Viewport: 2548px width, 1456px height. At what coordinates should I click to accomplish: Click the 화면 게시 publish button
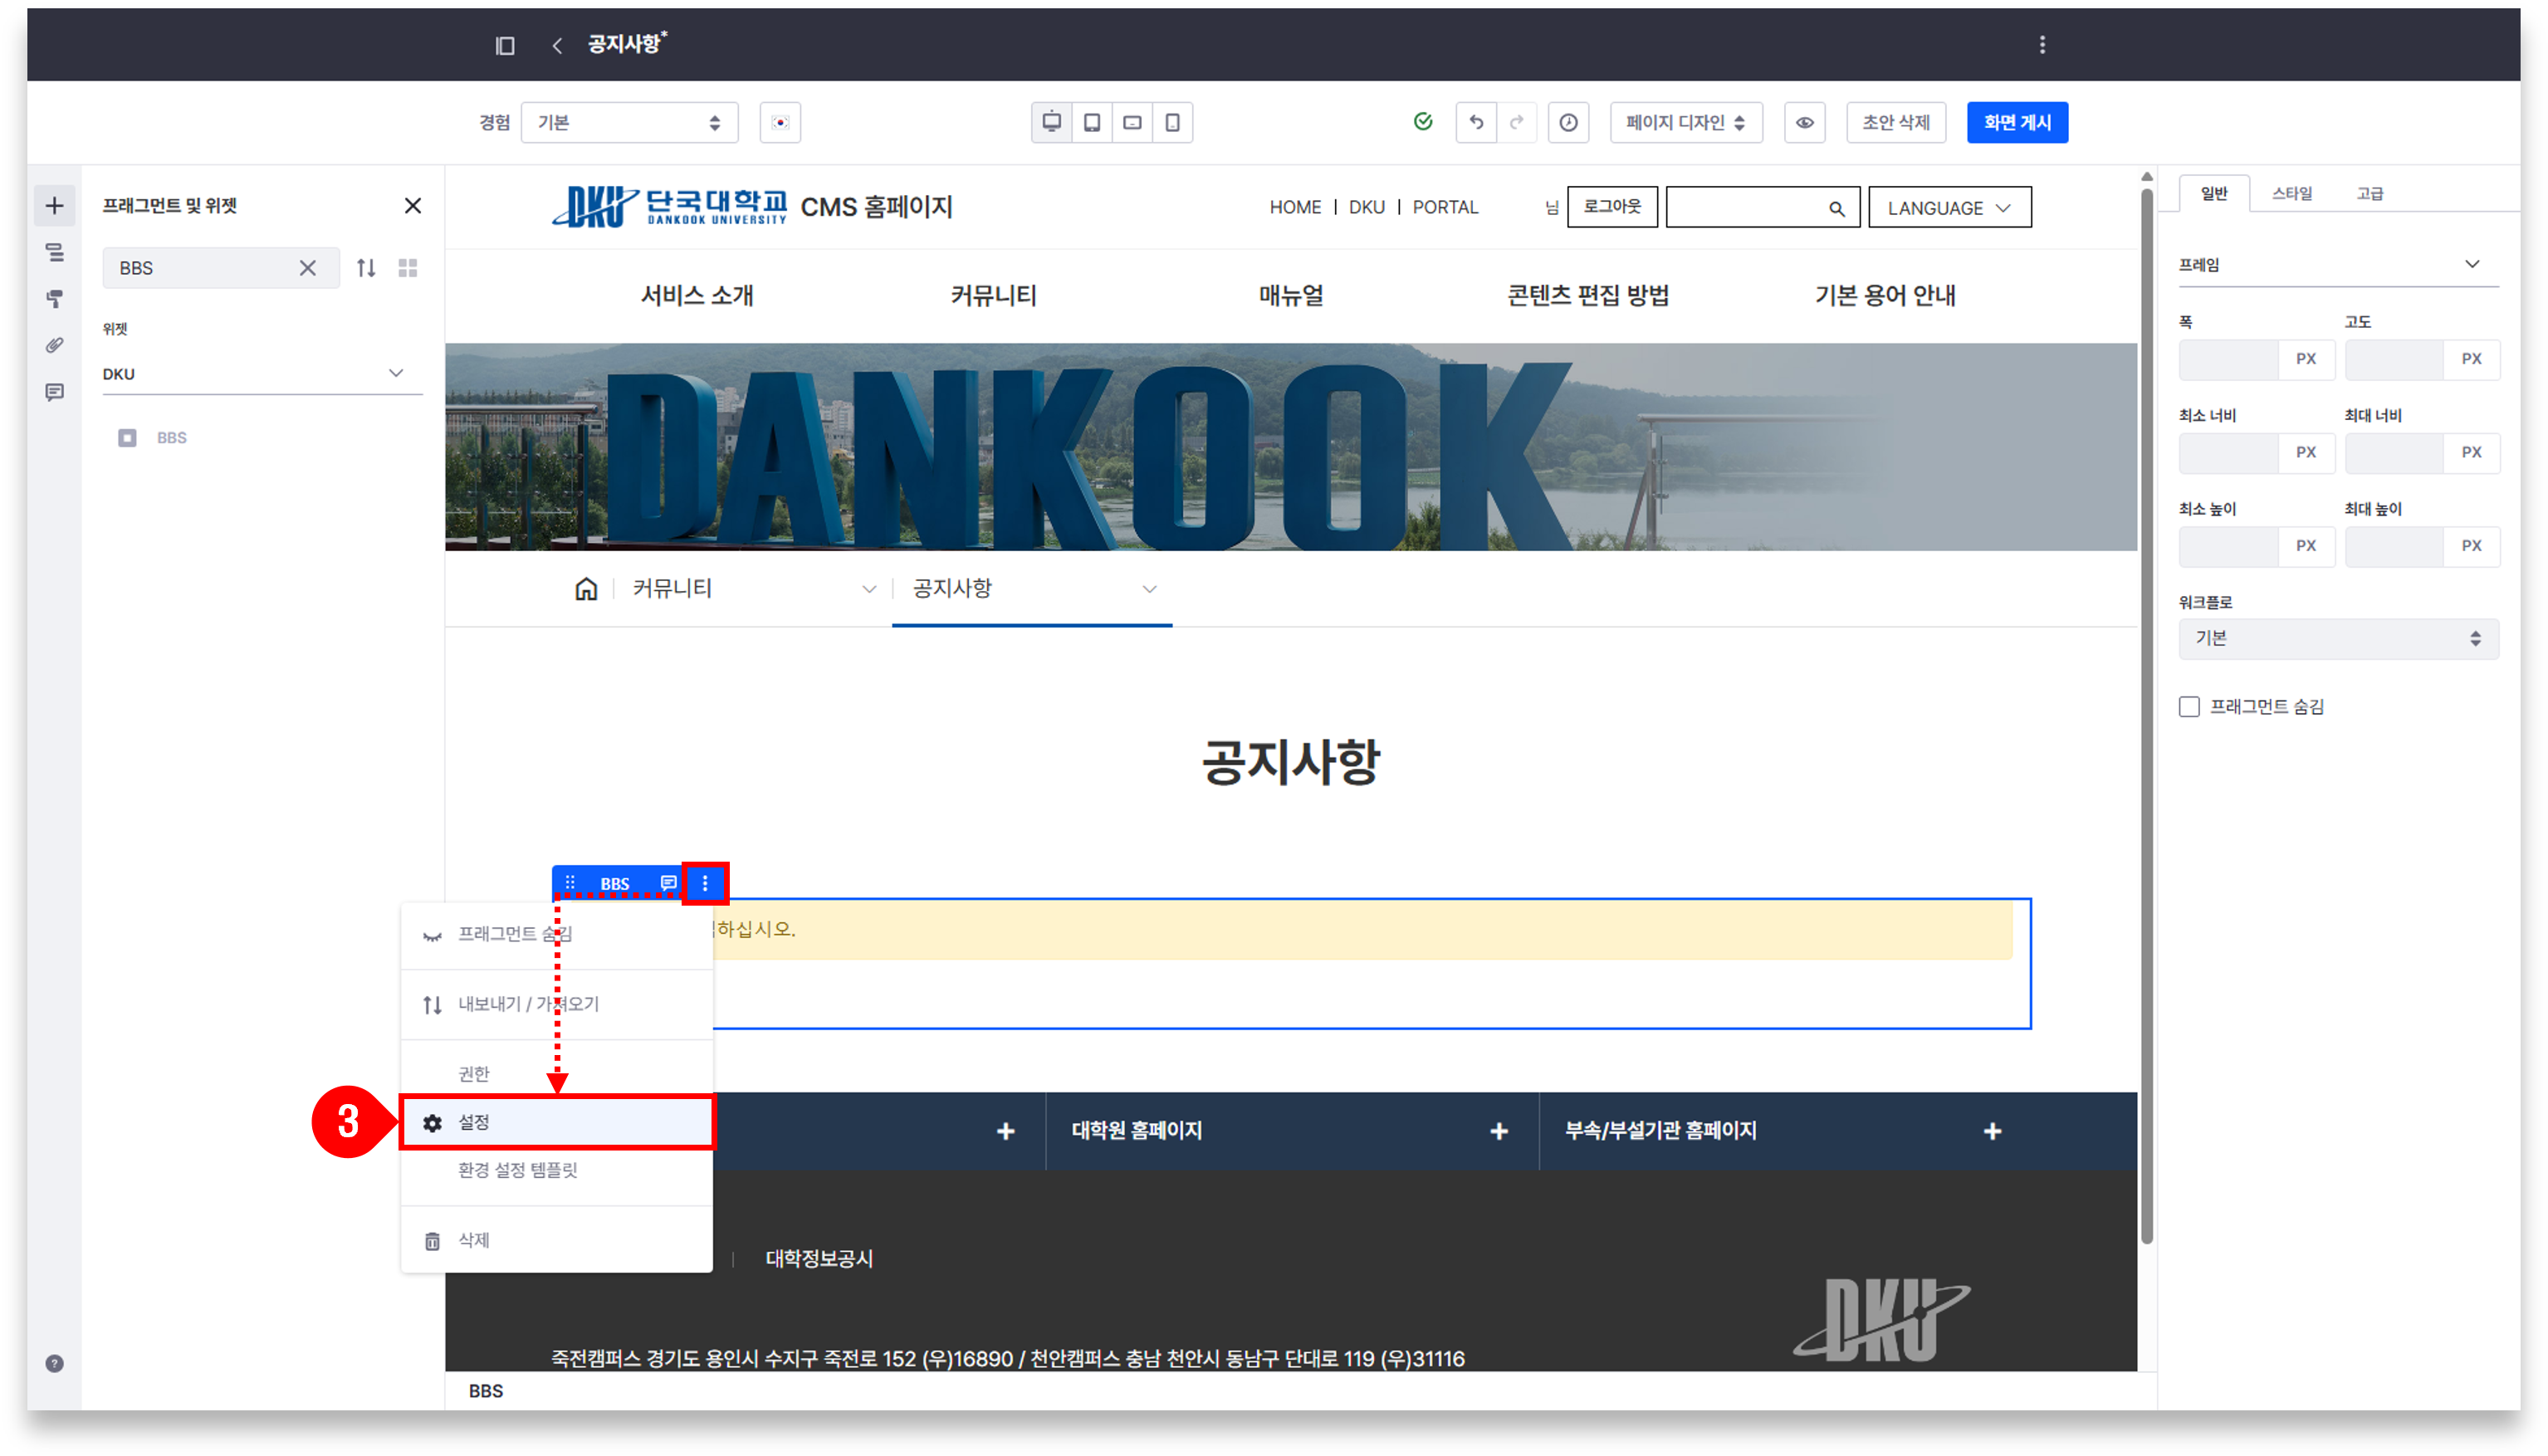coord(2016,122)
